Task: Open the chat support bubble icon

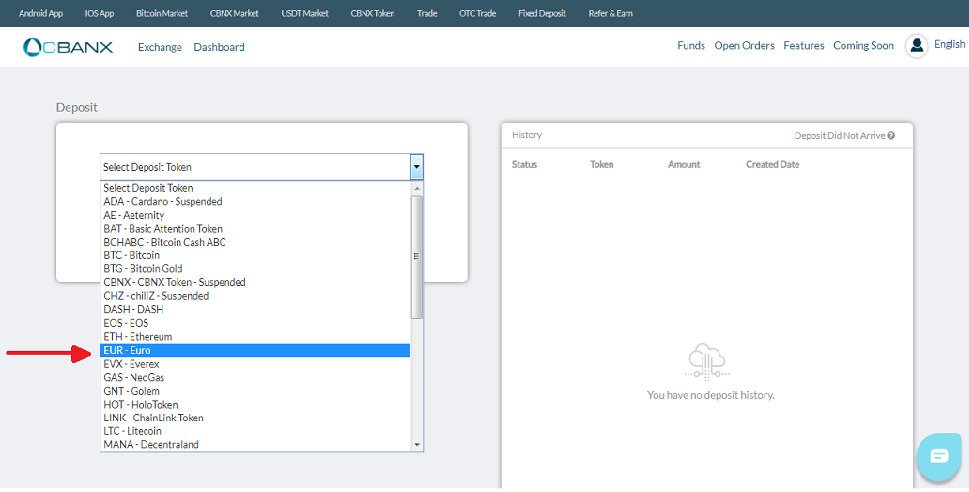Action: click(939, 457)
